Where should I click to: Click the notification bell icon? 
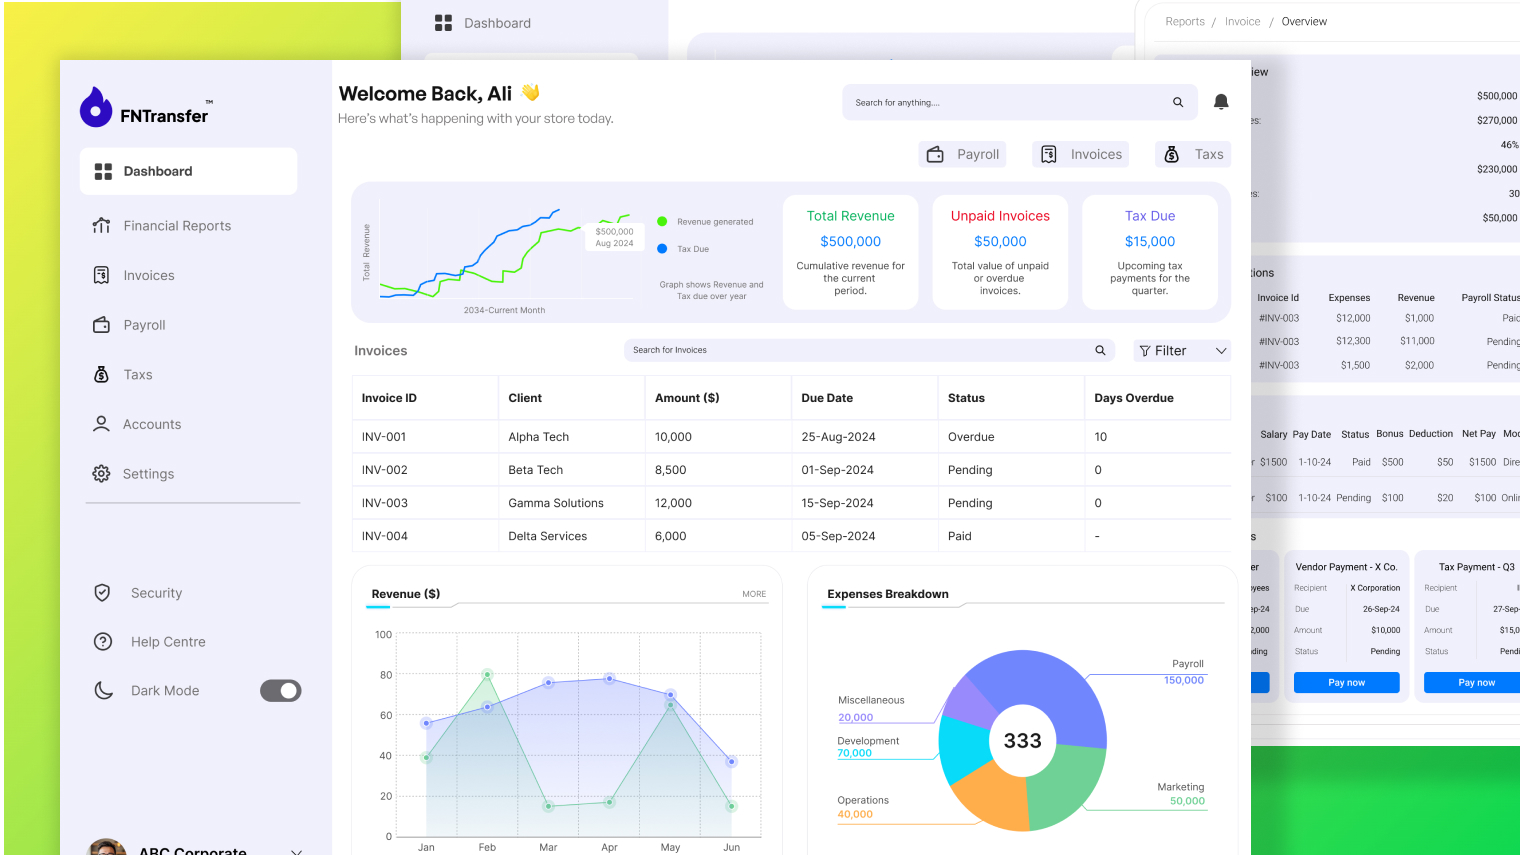pos(1221,102)
